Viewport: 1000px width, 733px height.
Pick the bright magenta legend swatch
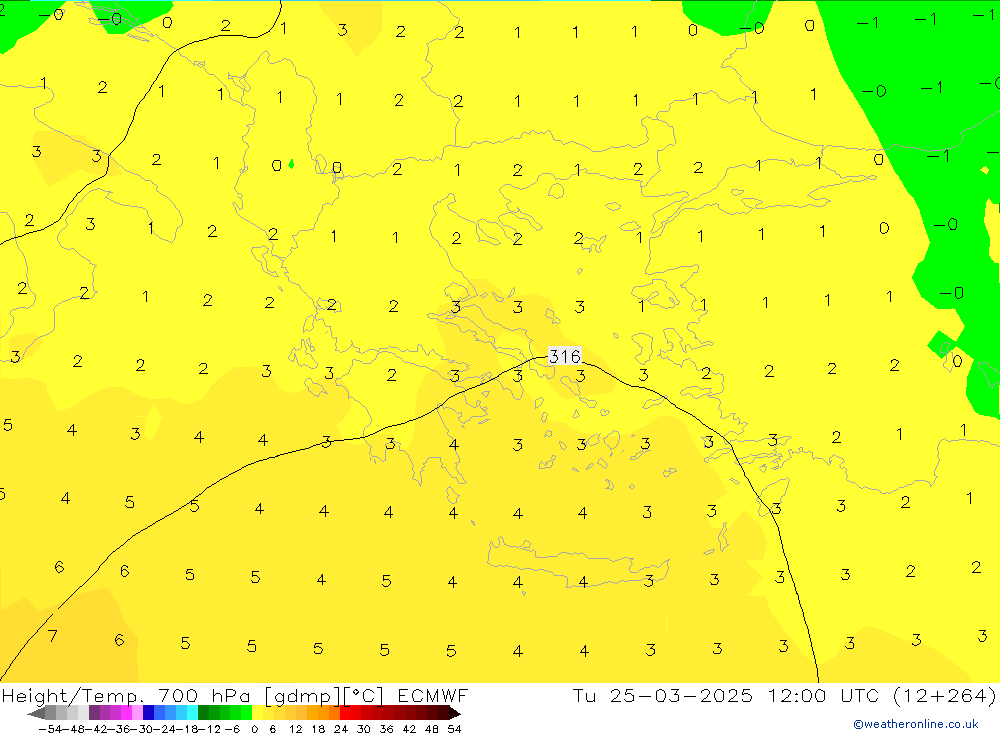126,713
